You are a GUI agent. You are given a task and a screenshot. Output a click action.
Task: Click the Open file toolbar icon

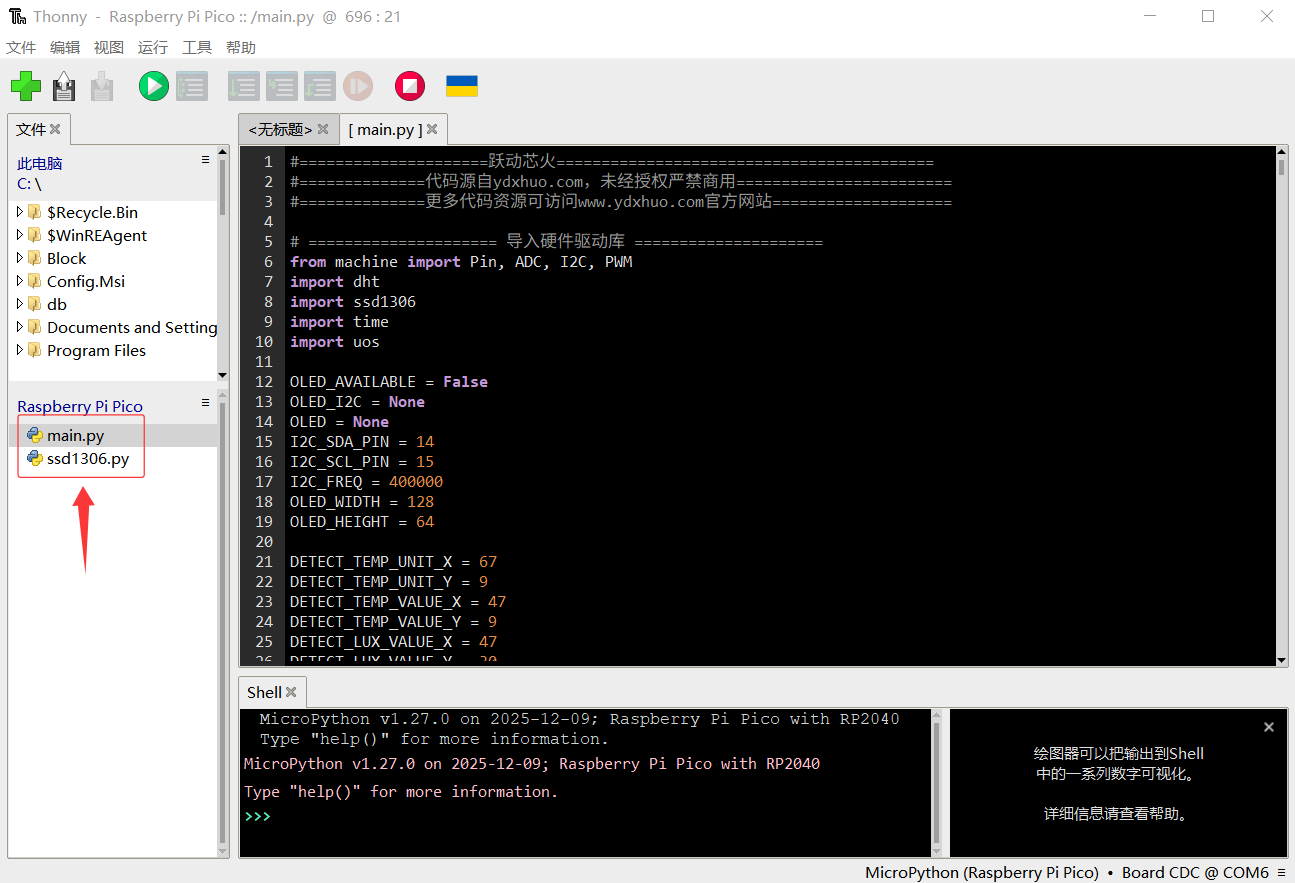tap(64, 86)
